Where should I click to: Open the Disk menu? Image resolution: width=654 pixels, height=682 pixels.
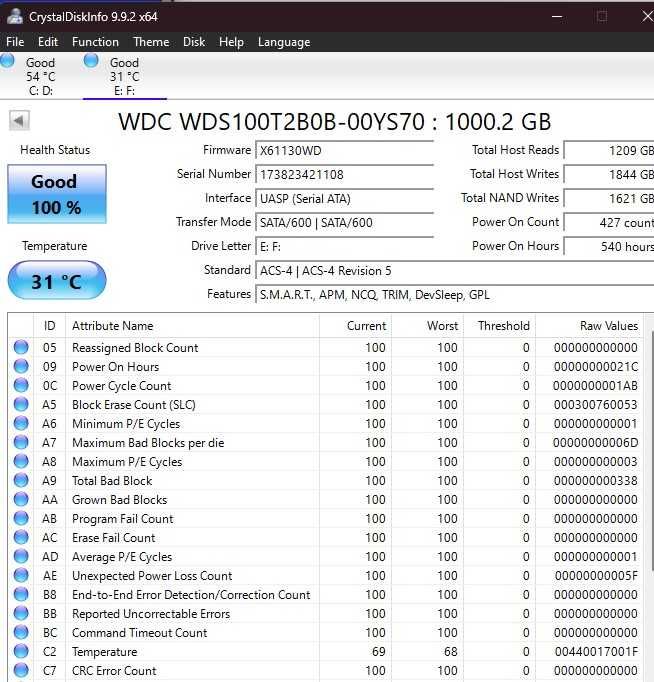pyautogui.click(x=194, y=42)
